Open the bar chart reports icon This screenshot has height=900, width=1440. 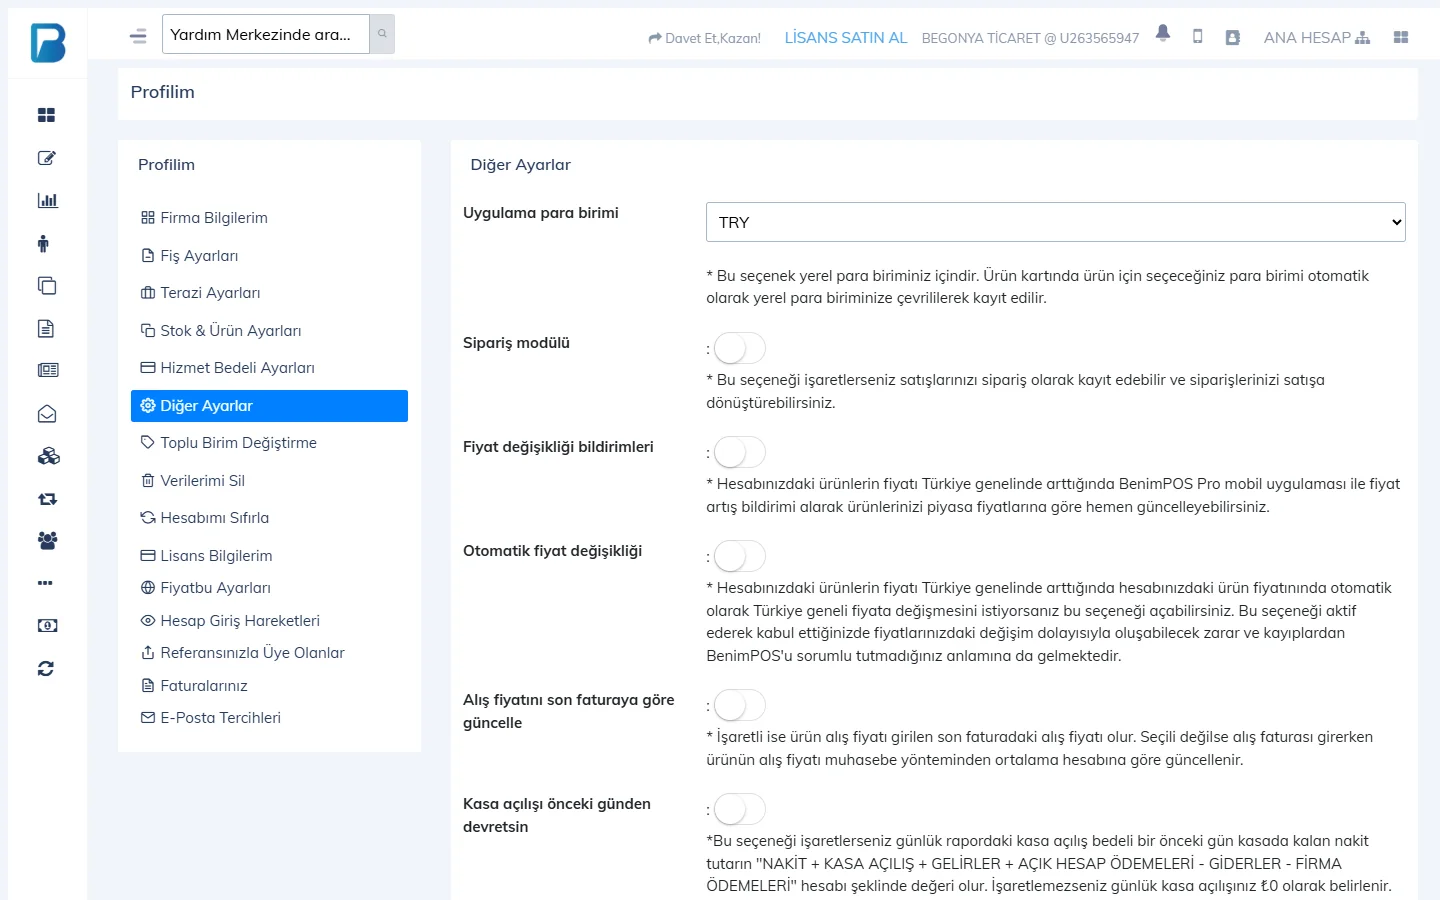pyautogui.click(x=47, y=200)
